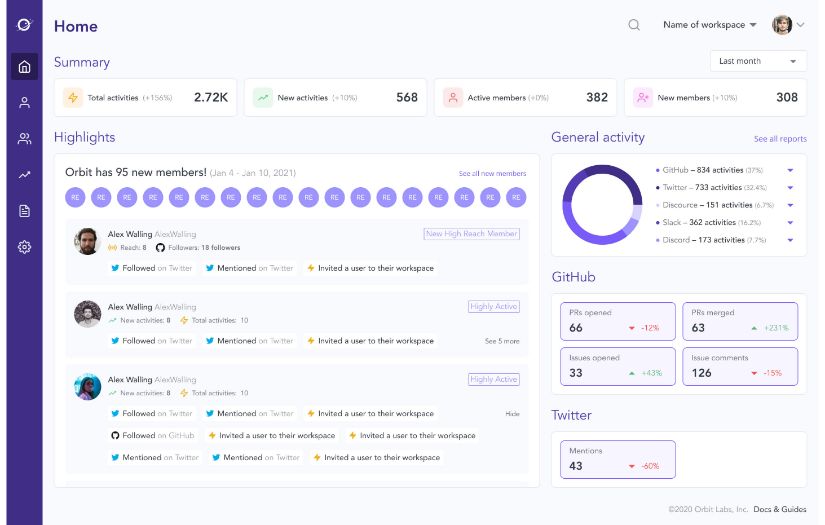Open the document notes icon in sidebar
This screenshot has height=525, width=825.
pyautogui.click(x=24, y=211)
